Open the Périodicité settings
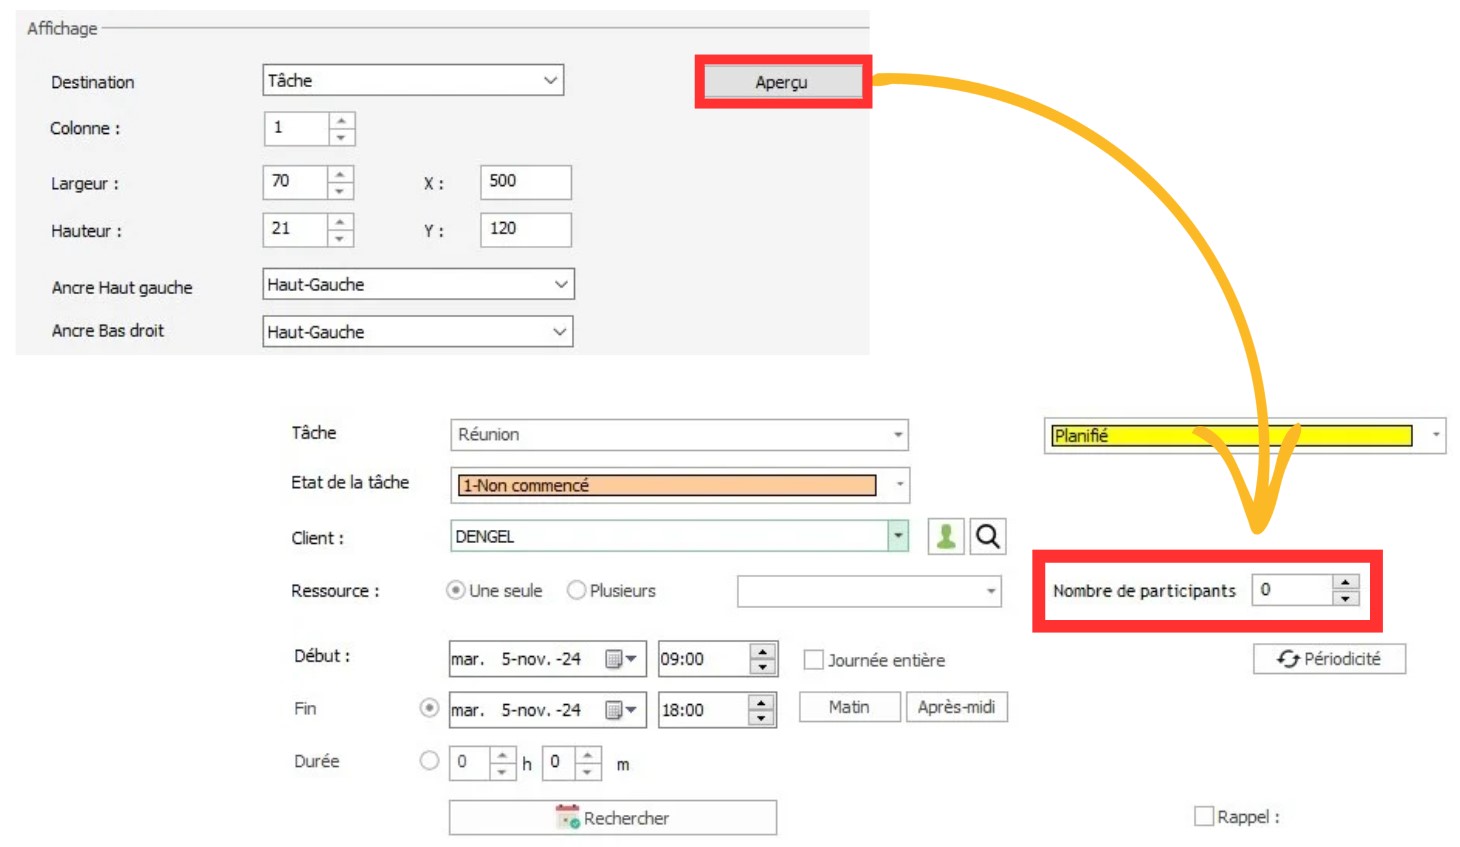This screenshot has height=847, width=1460. (x=1329, y=658)
